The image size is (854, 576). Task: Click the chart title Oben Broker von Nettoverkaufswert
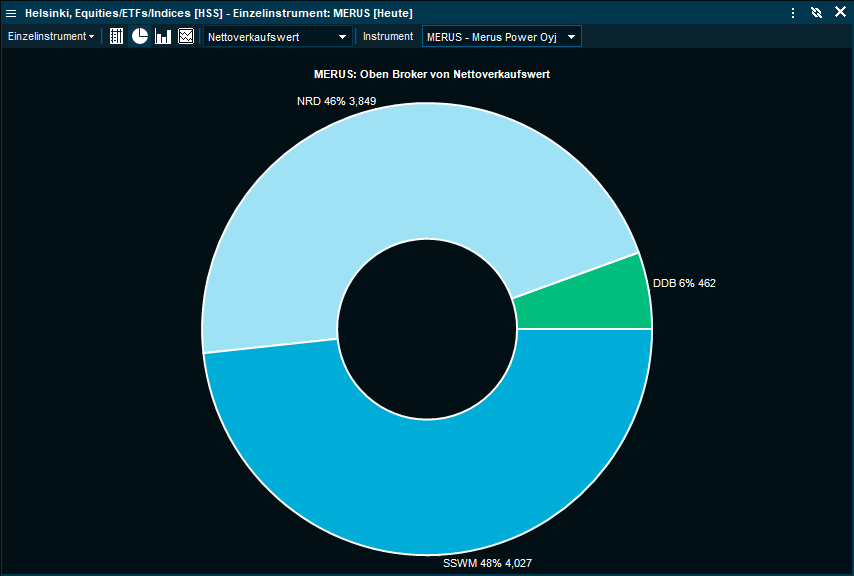click(431, 75)
